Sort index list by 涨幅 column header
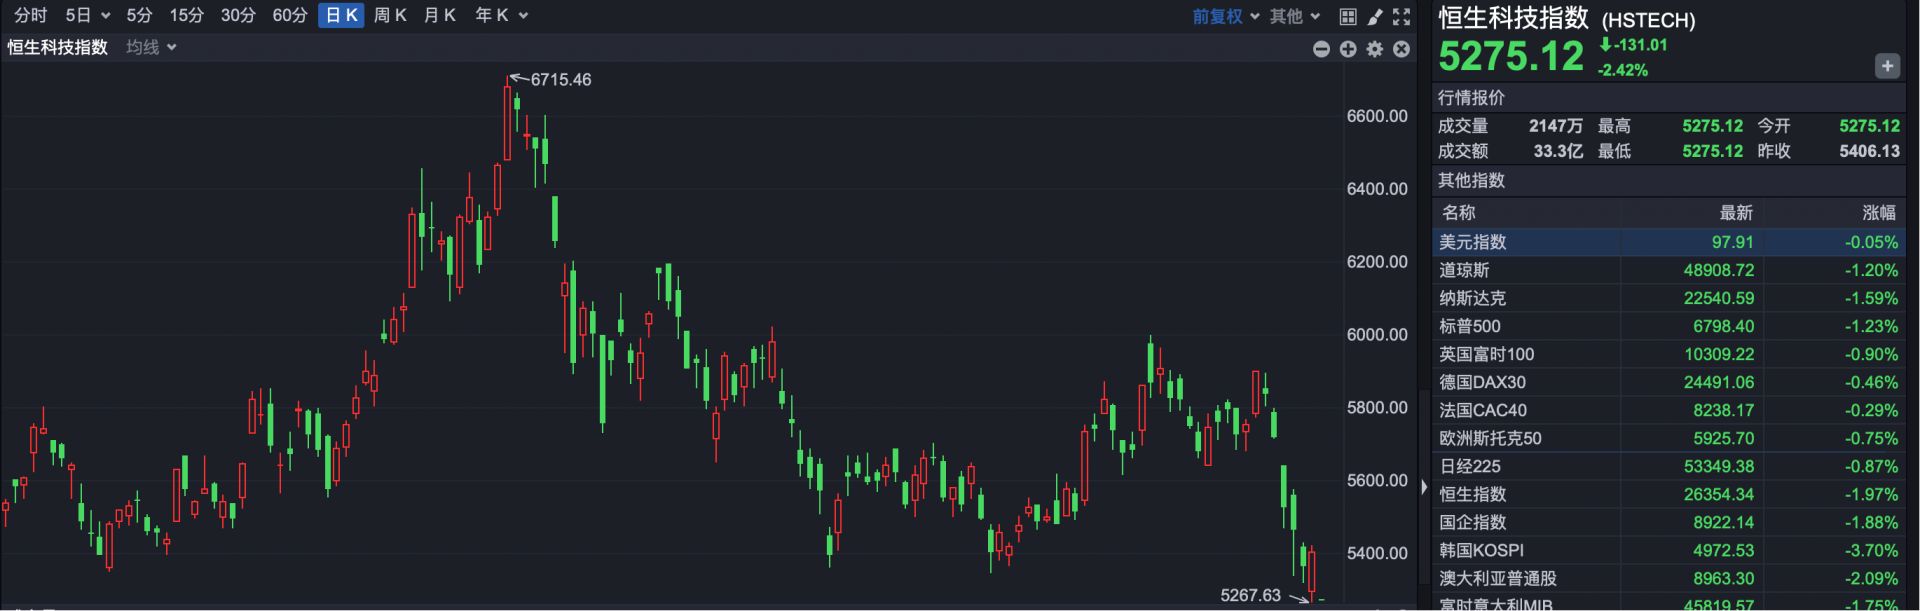The image size is (1920, 611). tap(1878, 212)
